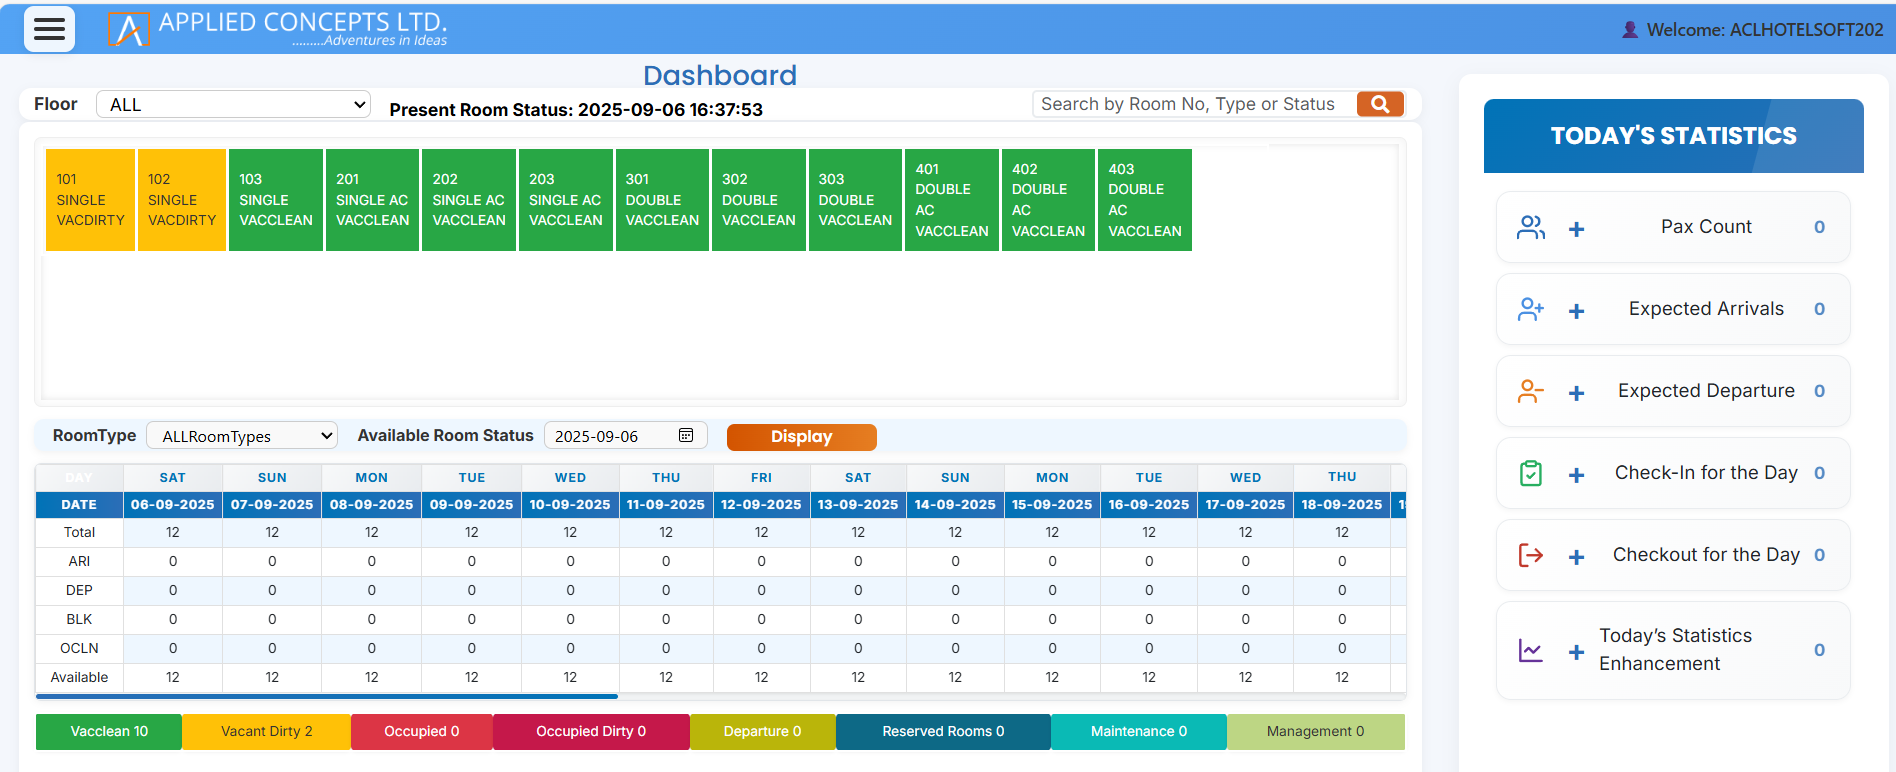Click the Reserved Rooms 0 legend
This screenshot has height=772, width=1896.
click(942, 732)
